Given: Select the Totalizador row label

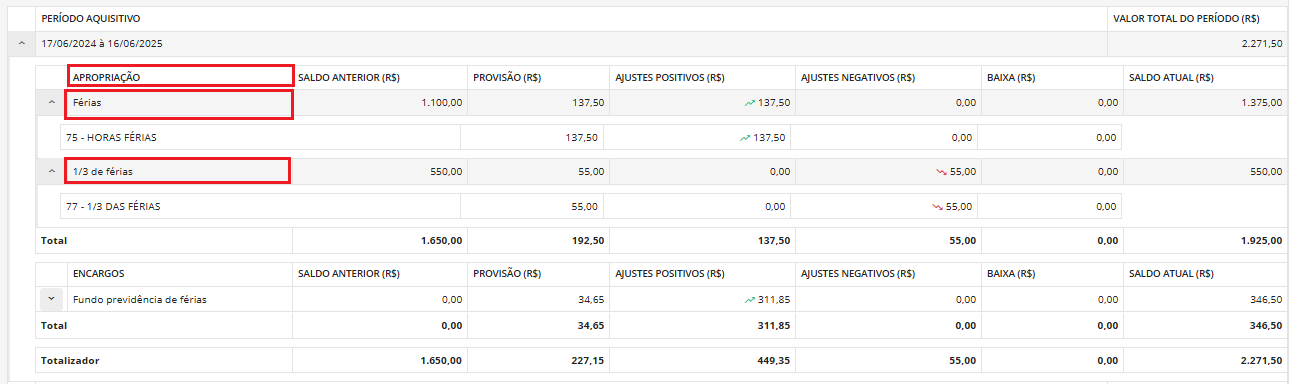Looking at the screenshot, I should [70, 360].
